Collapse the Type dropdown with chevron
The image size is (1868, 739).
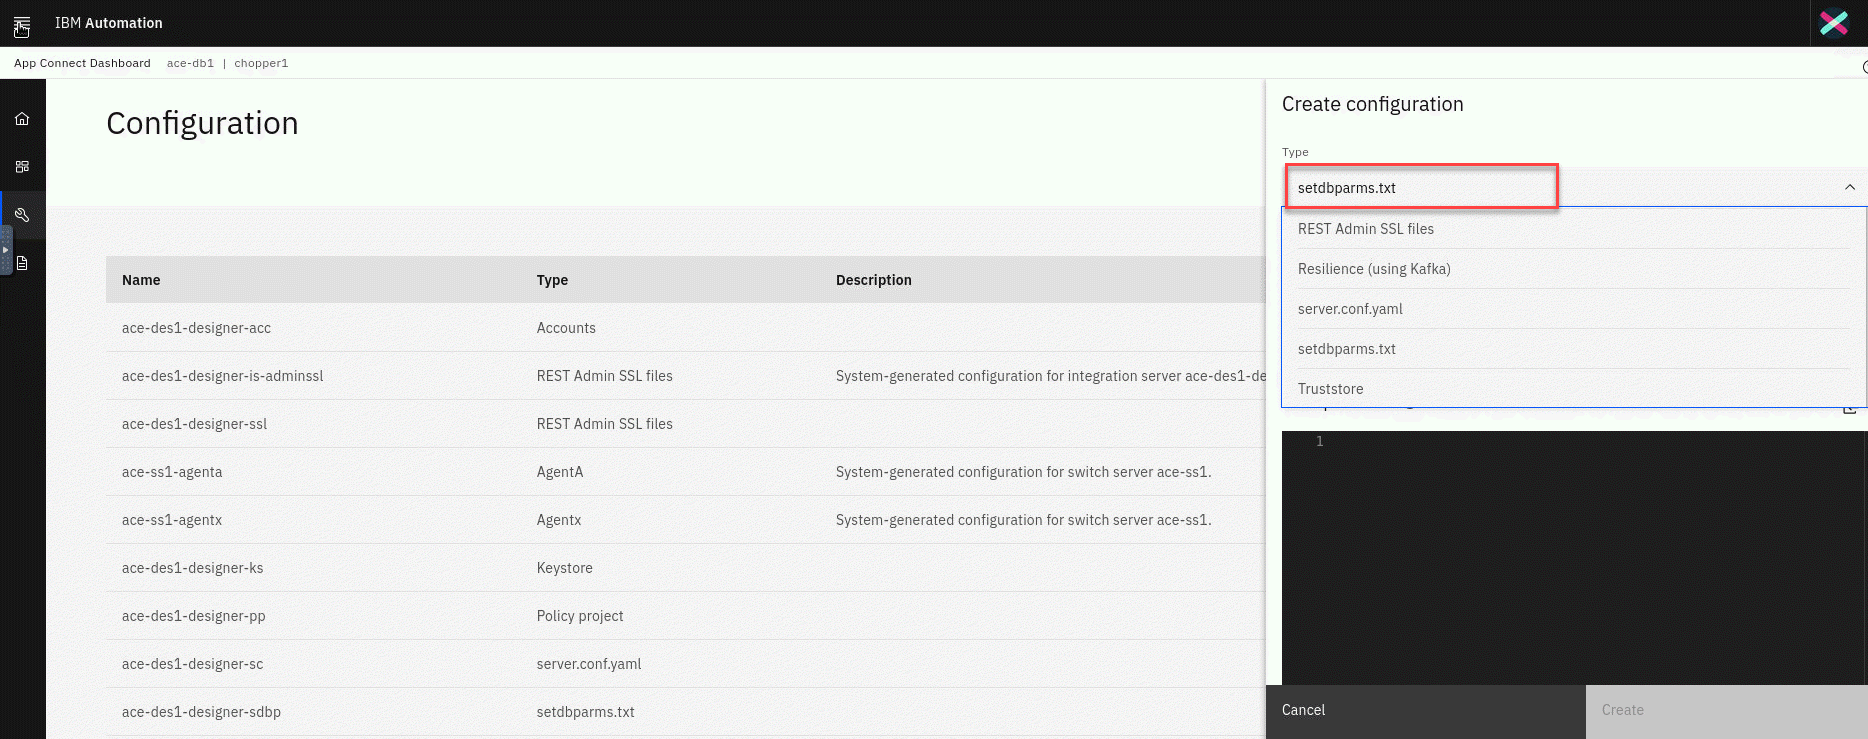pos(1849,188)
